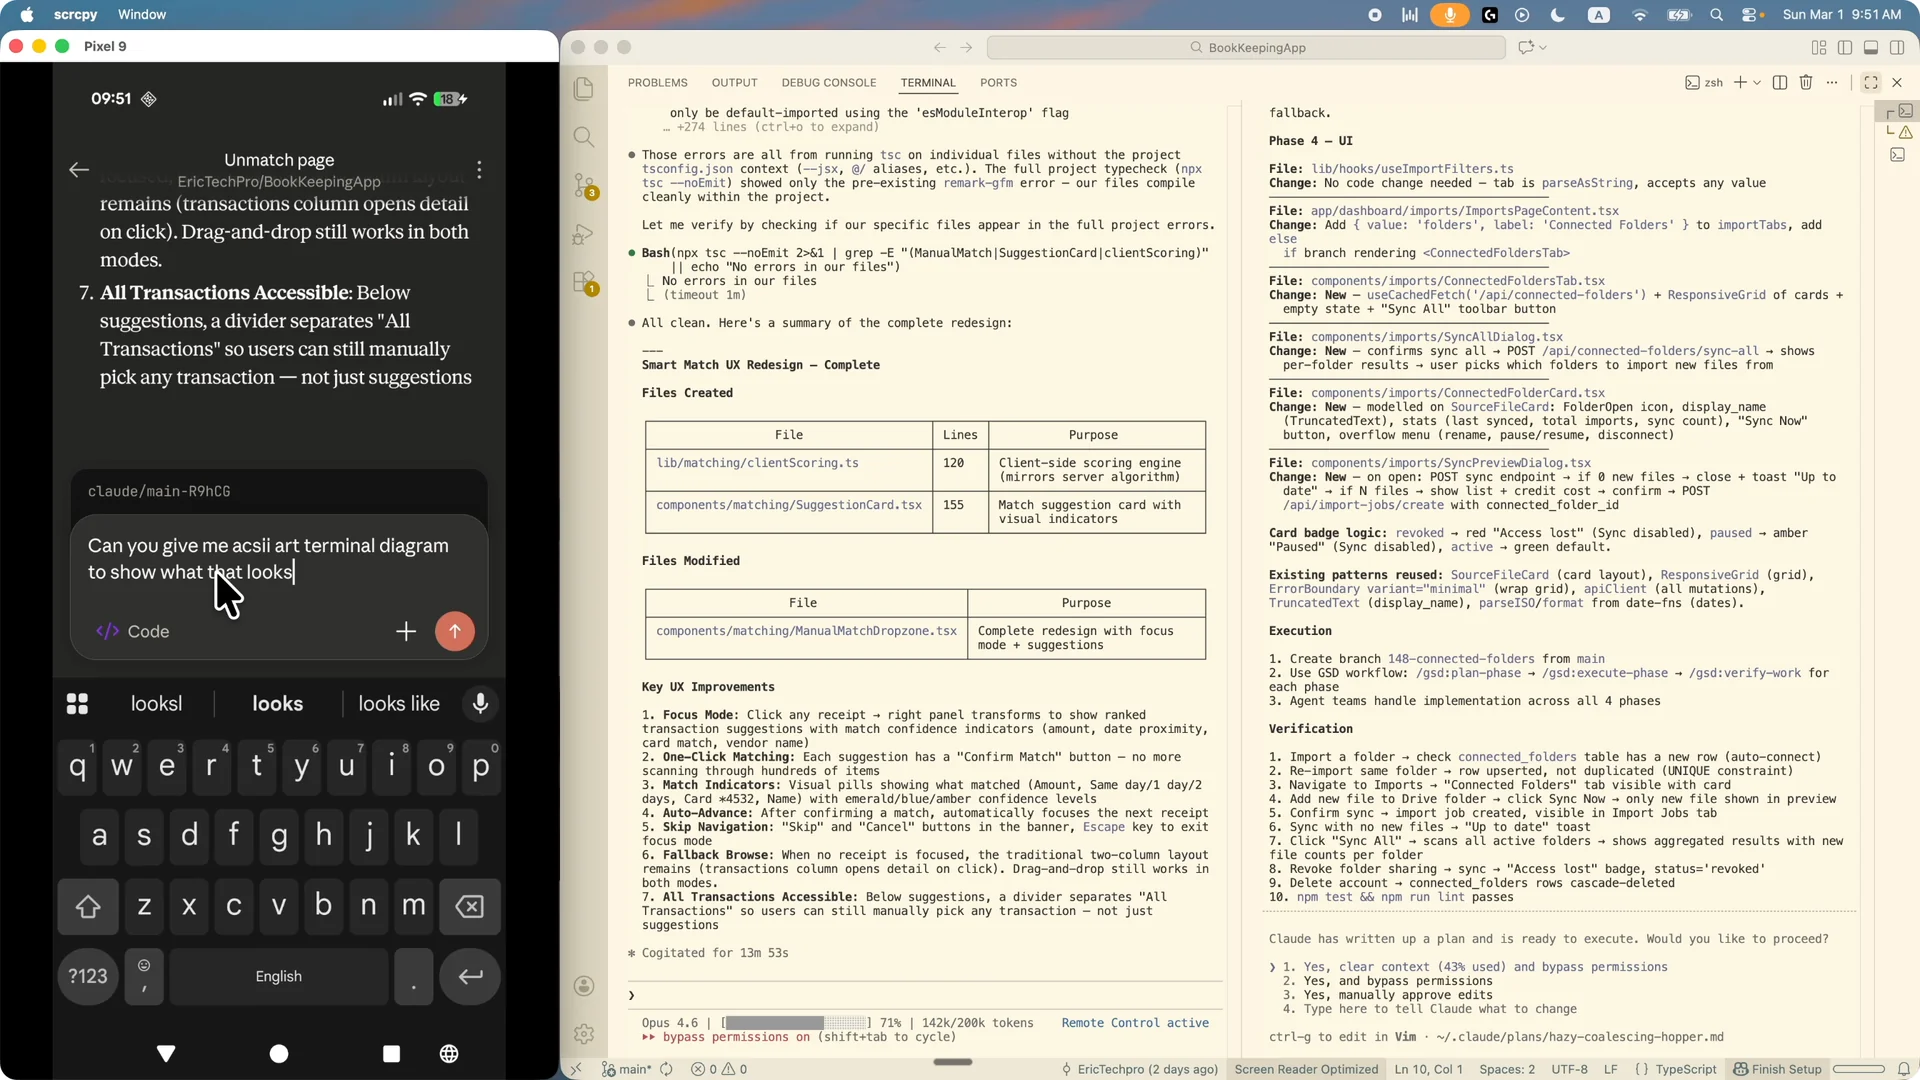Click Ln 10, Col 1 cursor position
This screenshot has width=1920, height=1080.
pos(1428,1069)
